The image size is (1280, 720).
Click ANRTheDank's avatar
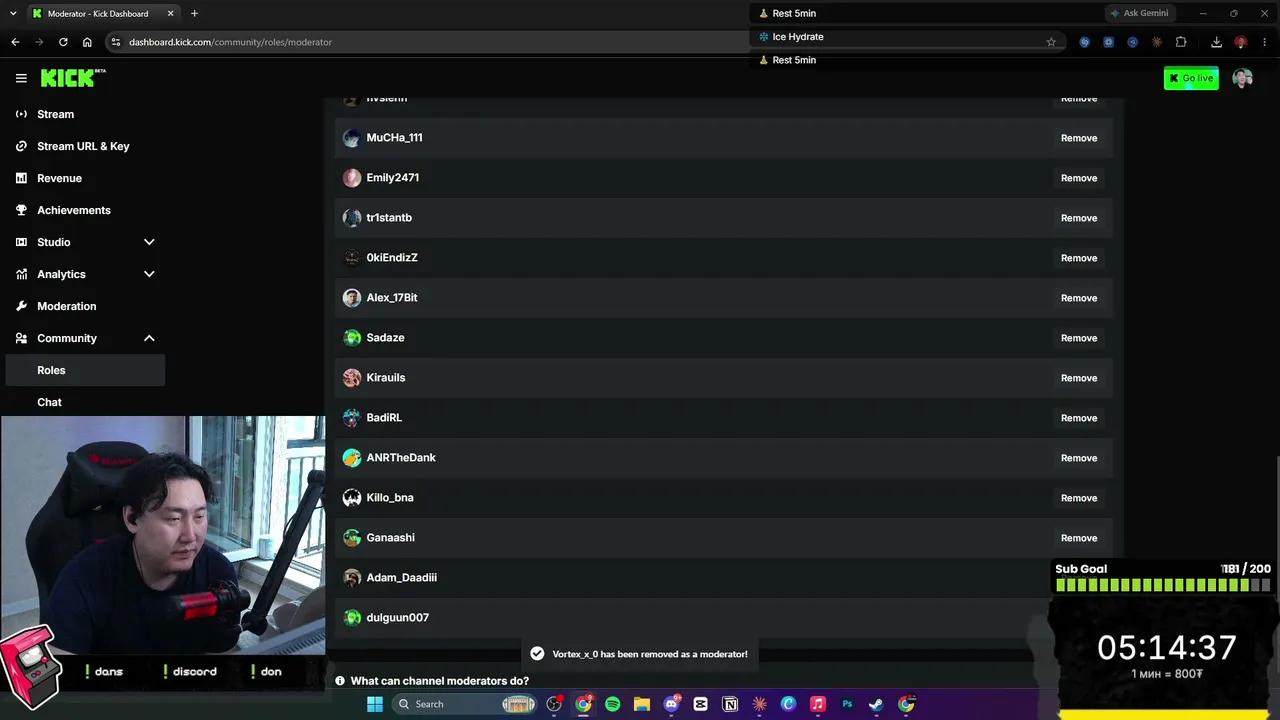[x=352, y=458]
